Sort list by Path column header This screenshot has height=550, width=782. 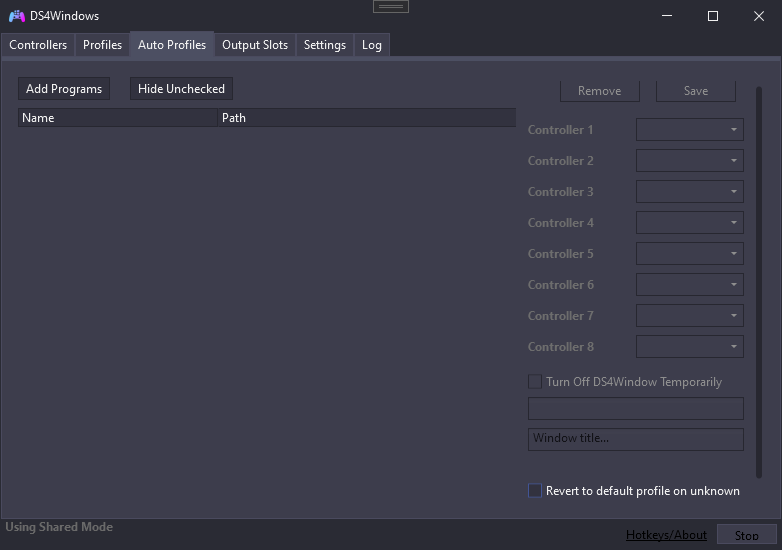coord(367,118)
